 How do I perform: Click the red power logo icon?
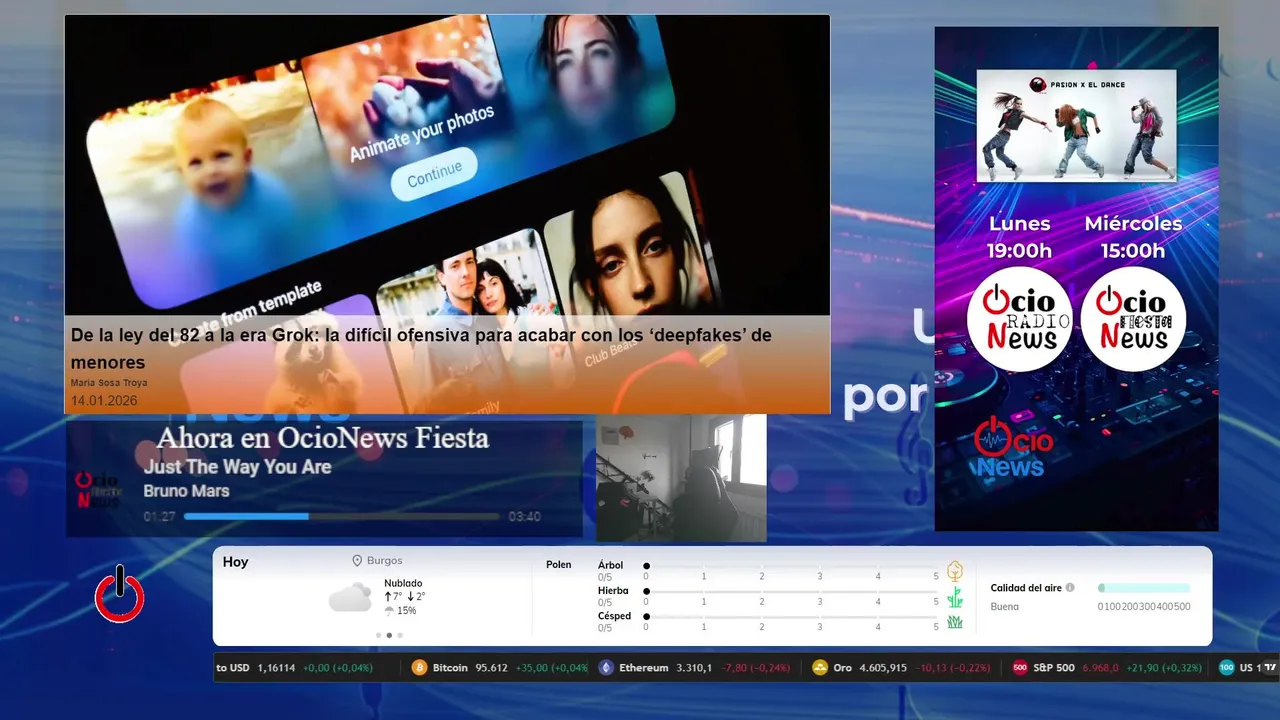pyautogui.click(x=120, y=594)
